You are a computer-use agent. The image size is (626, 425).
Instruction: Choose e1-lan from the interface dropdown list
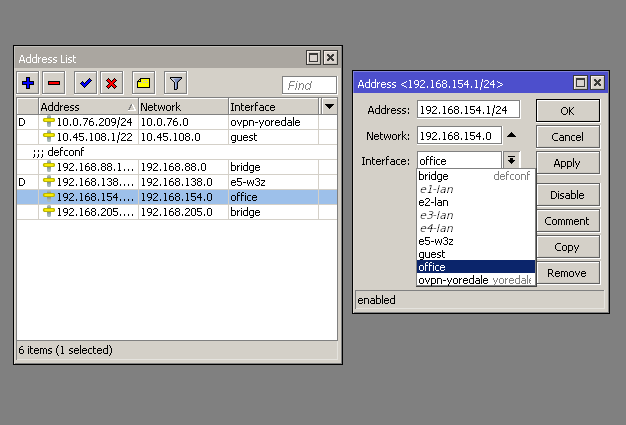coord(475,189)
